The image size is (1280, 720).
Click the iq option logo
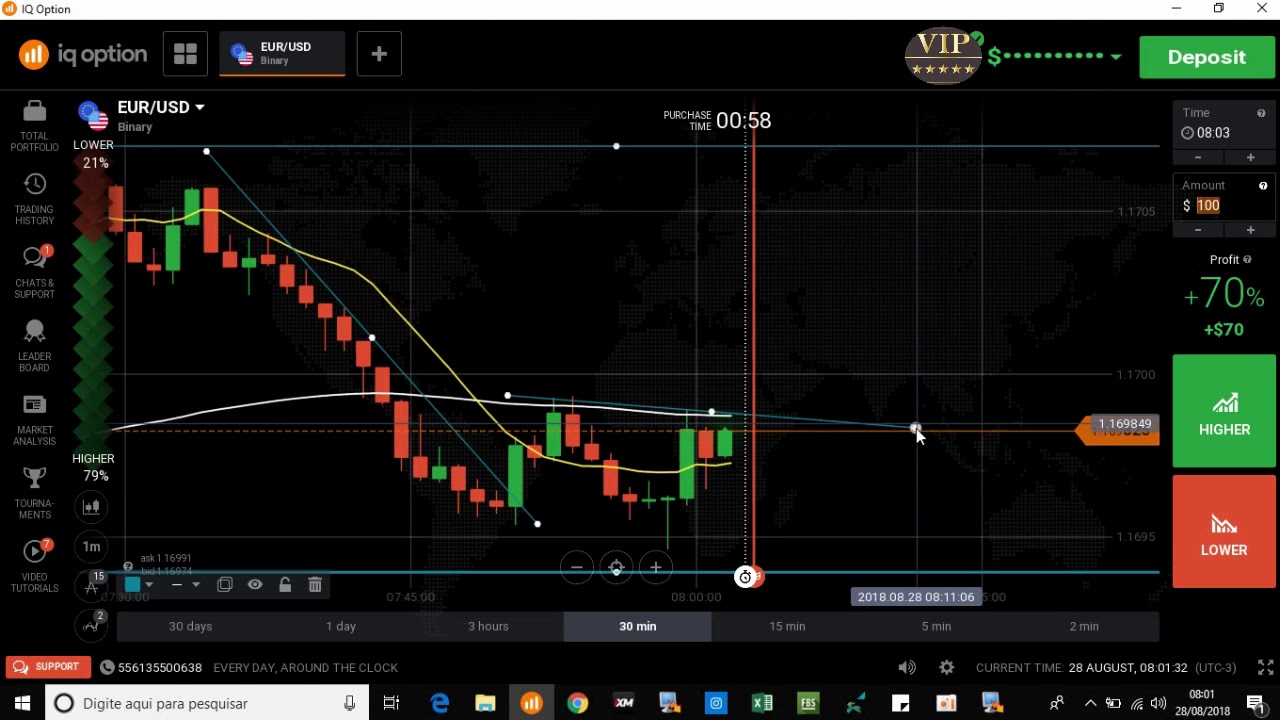tap(82, 54)
